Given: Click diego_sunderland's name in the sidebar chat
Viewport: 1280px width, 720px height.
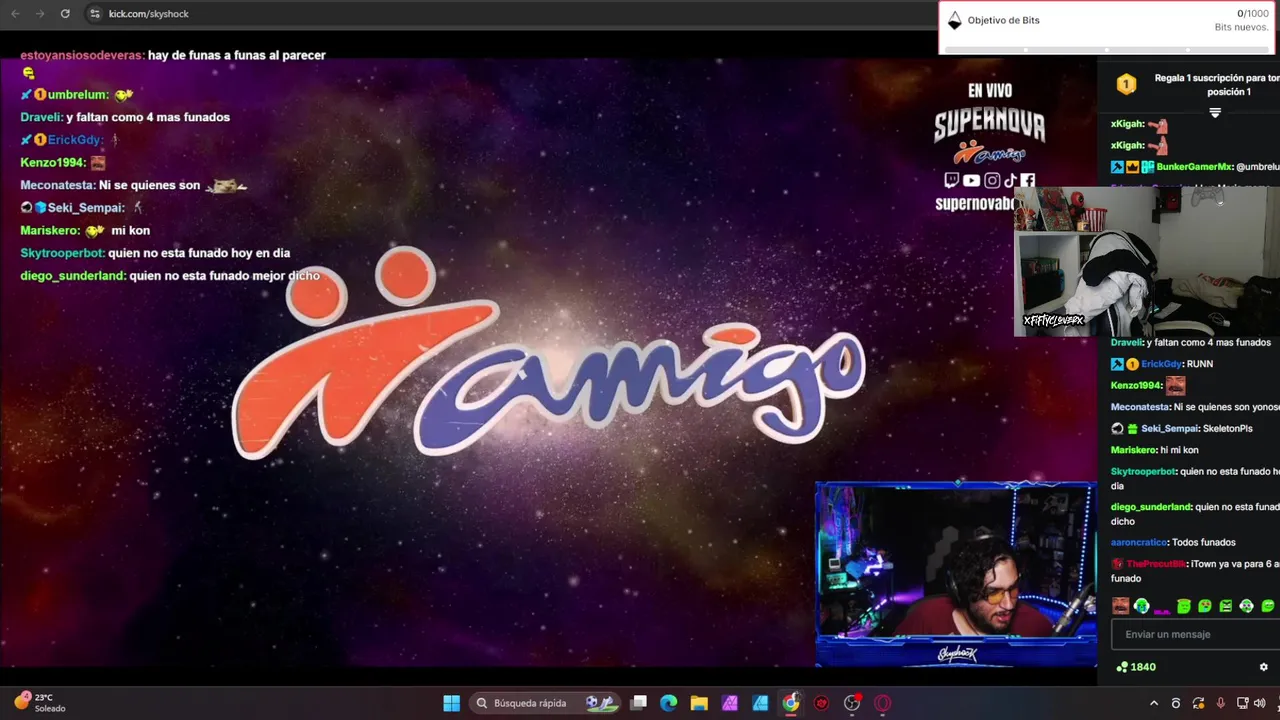Looking at the screenshot, I should [1151, 507].
